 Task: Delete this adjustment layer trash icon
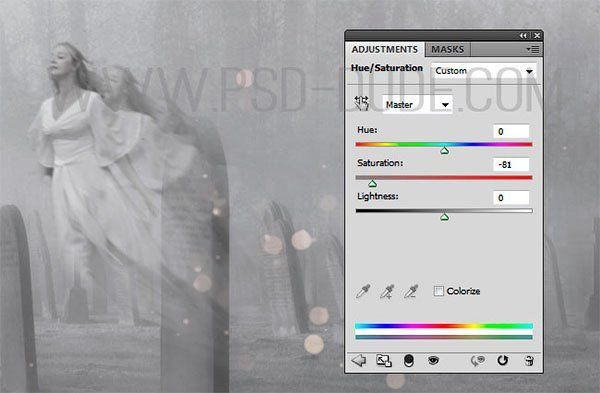(529, 360)
